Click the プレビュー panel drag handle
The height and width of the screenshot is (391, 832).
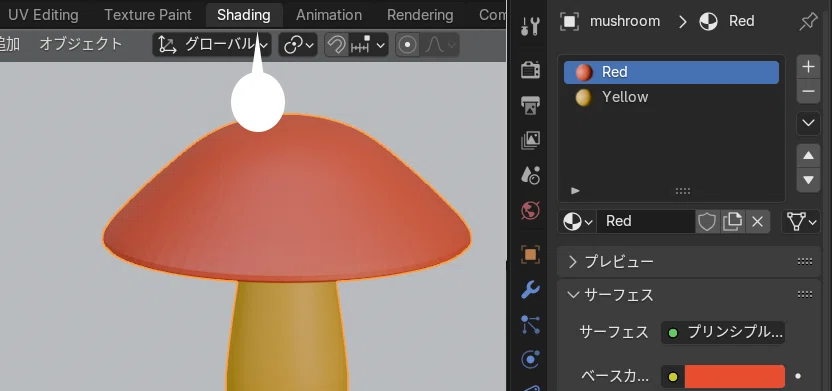tap(805, 262)
